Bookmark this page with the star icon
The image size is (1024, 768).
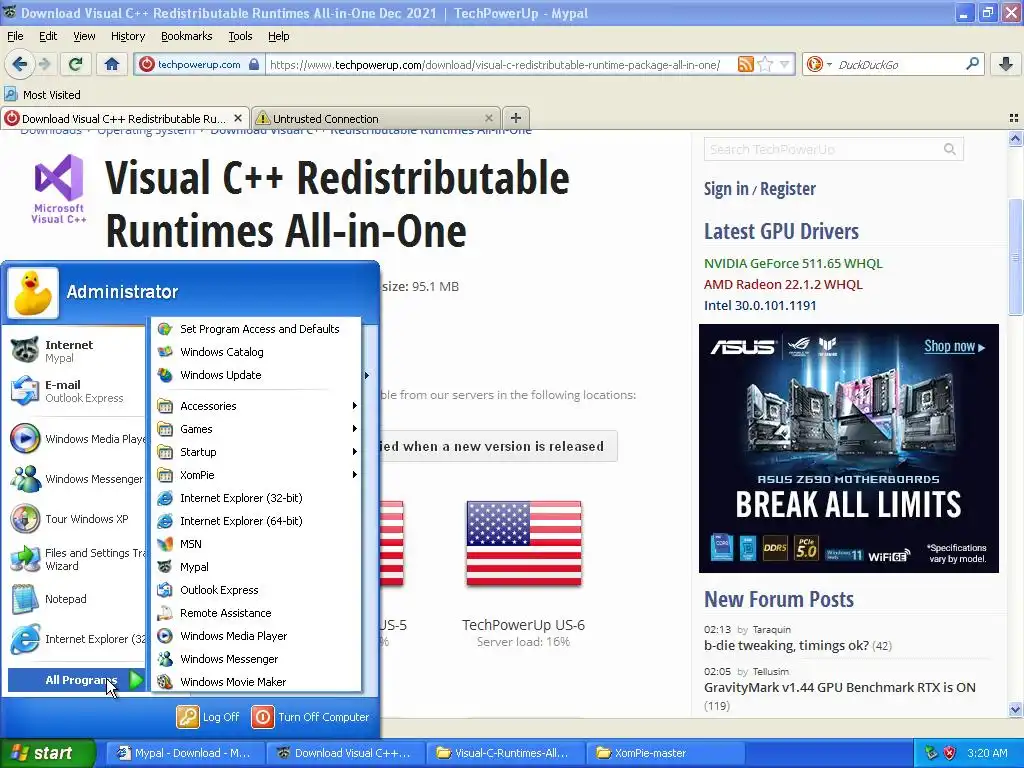tap(766, 64)
